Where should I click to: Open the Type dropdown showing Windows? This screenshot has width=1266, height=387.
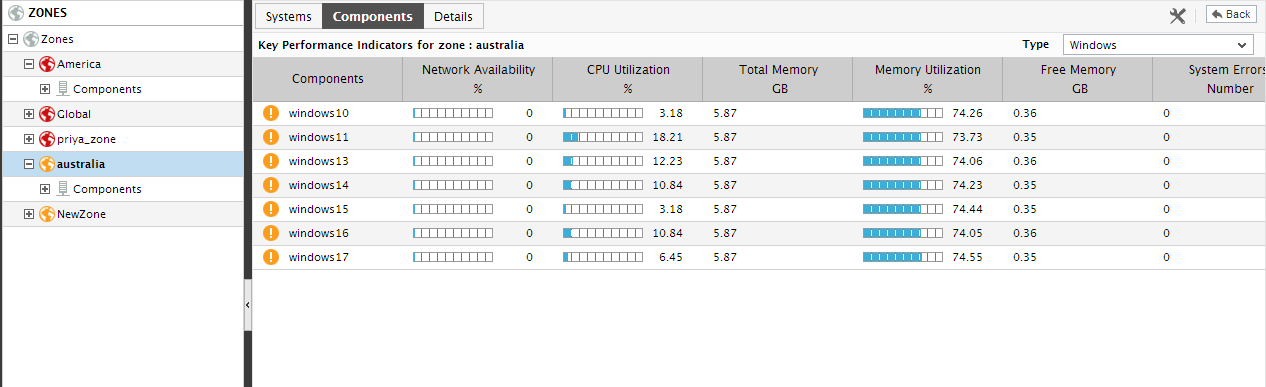(x=1157, y=45)
